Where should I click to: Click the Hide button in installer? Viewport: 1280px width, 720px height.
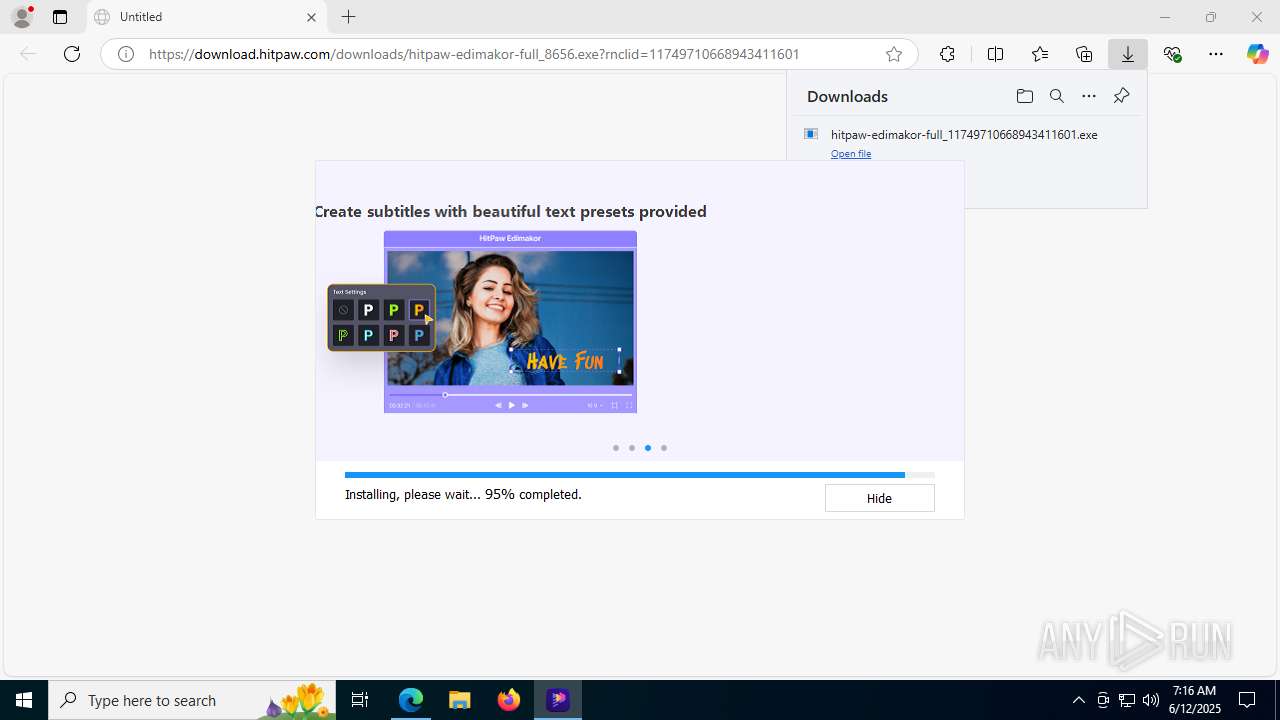(879, 498)
